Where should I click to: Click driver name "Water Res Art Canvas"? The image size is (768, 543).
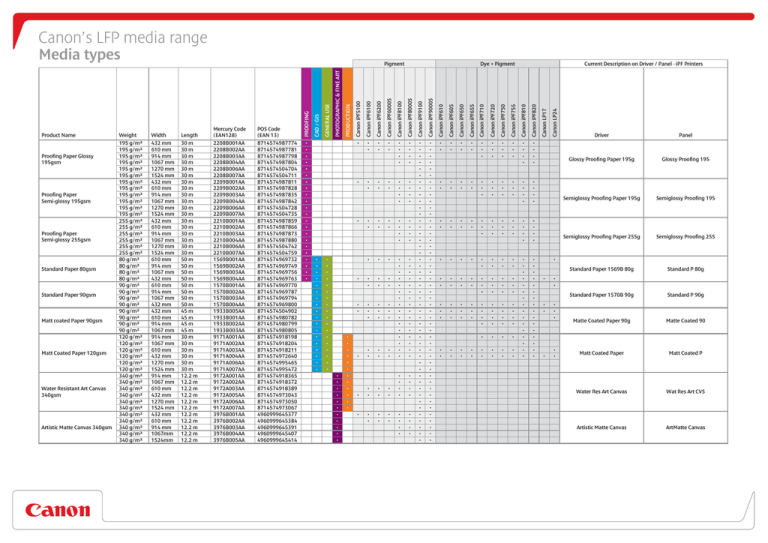(601, 392)
